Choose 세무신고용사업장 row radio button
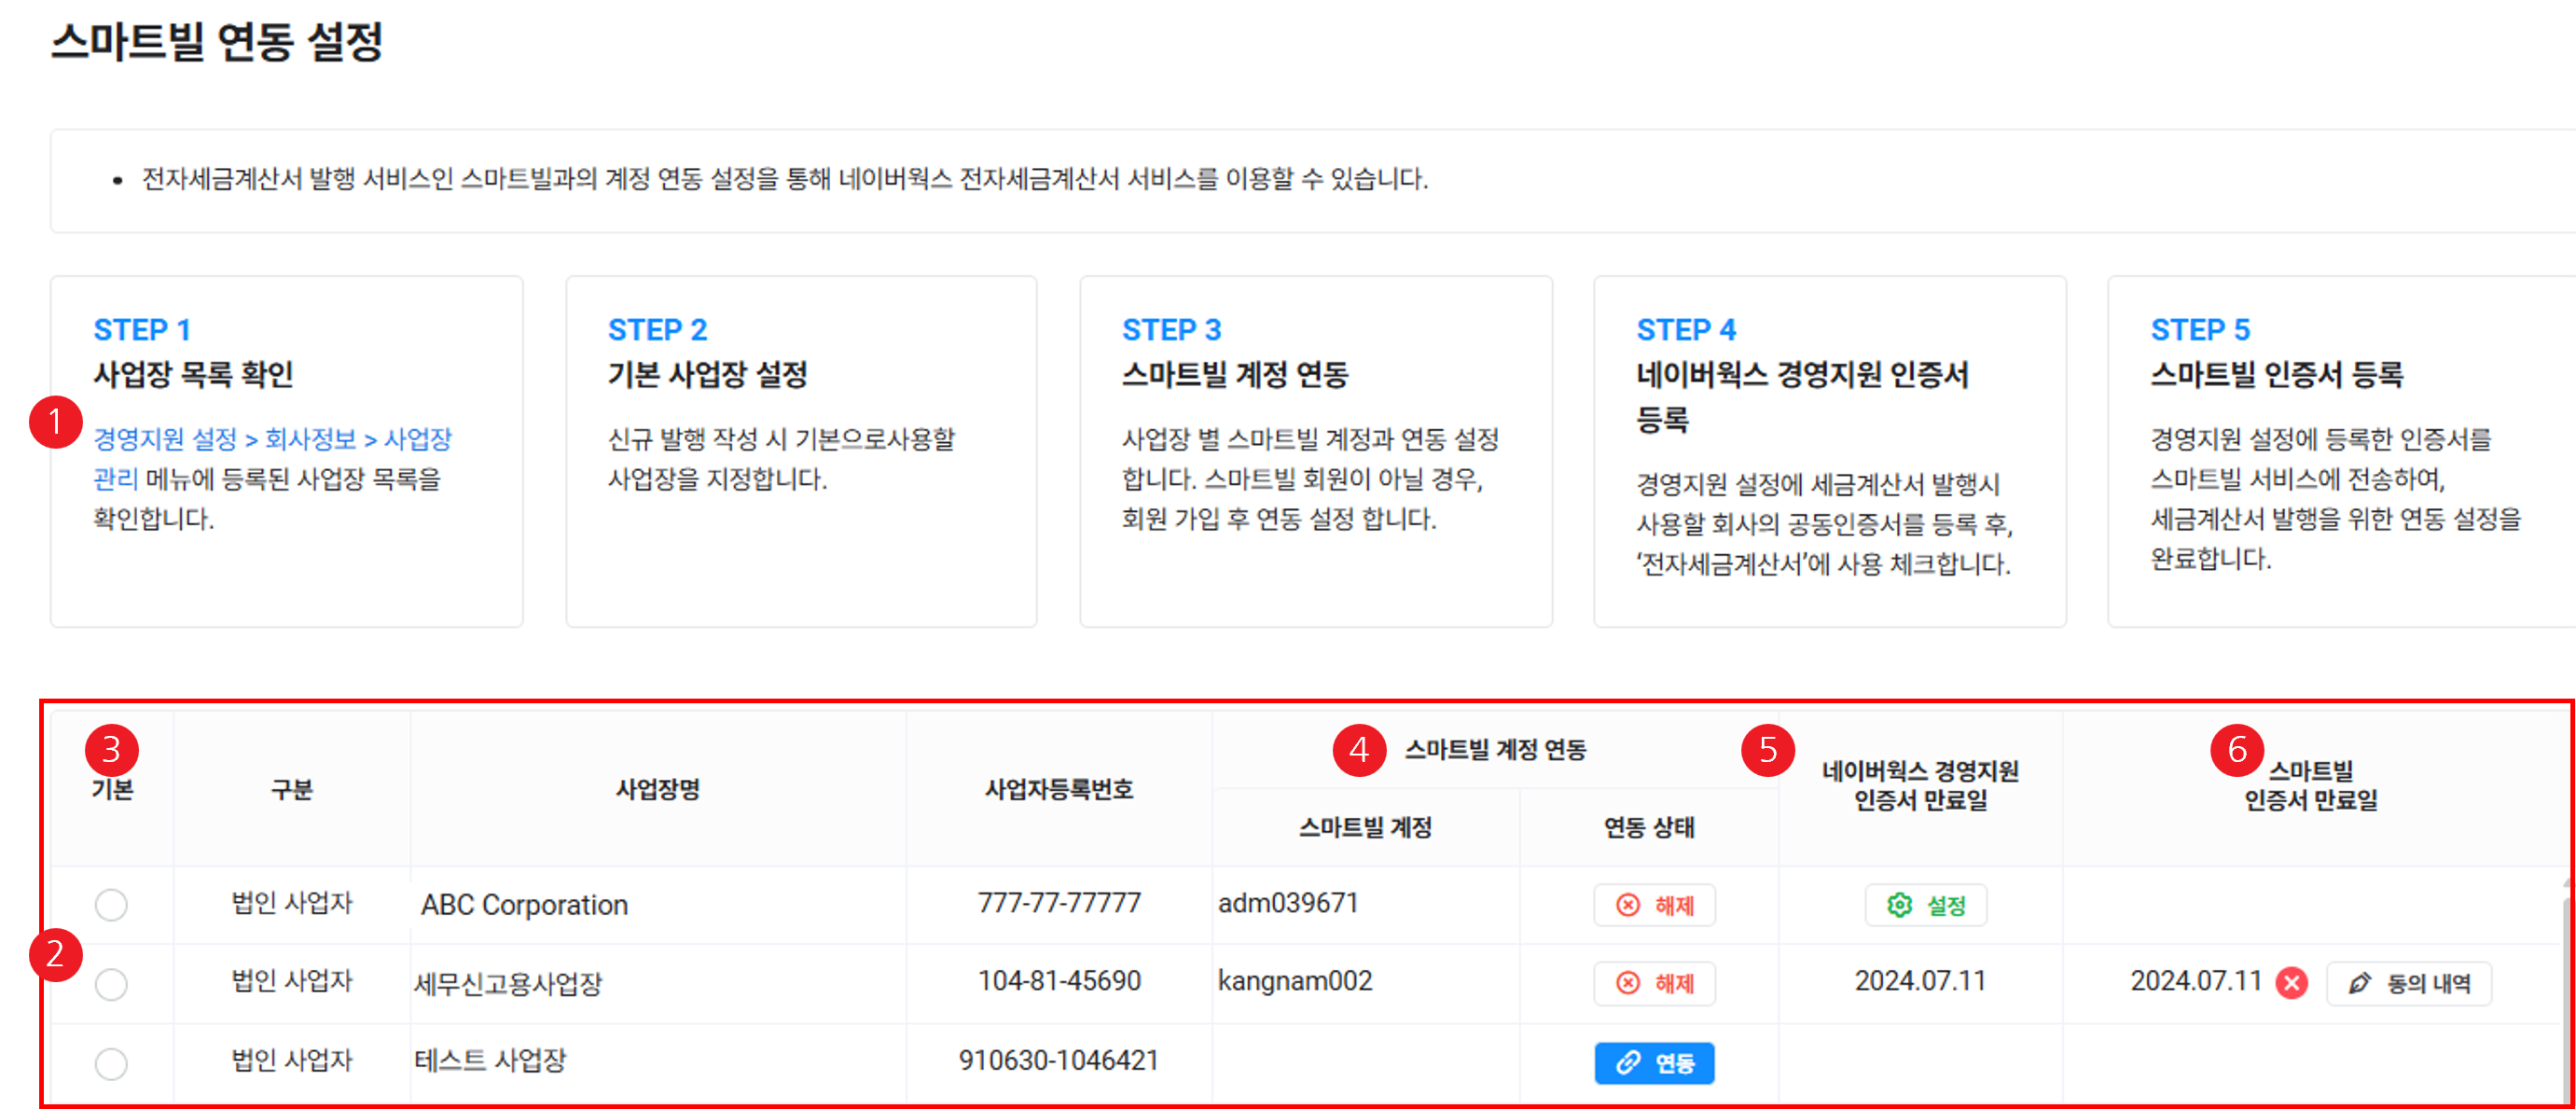This screenshot has width=2576, height=1109. [x=111, y=983]
